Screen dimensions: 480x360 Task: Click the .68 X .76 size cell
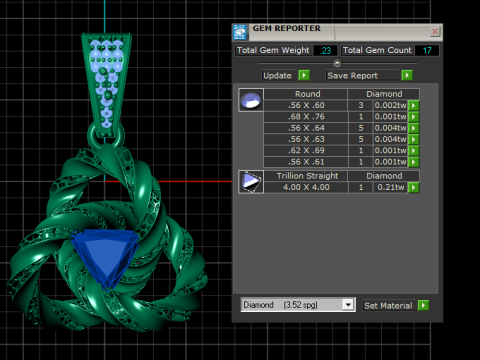pos(306,117)
